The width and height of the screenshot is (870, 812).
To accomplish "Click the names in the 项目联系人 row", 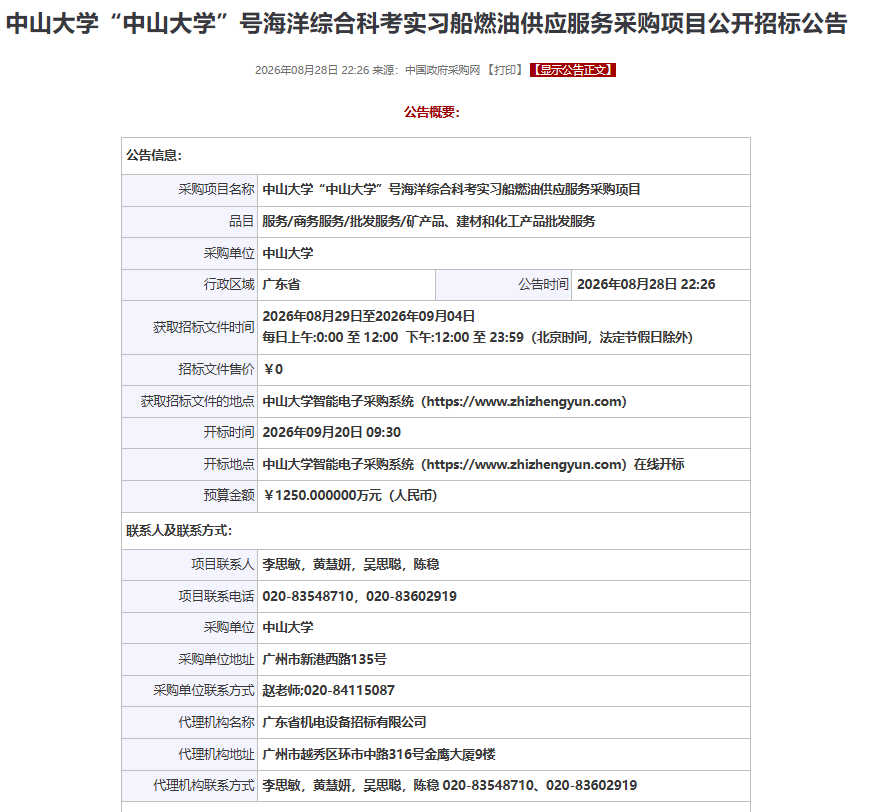I will coord(350,565).
